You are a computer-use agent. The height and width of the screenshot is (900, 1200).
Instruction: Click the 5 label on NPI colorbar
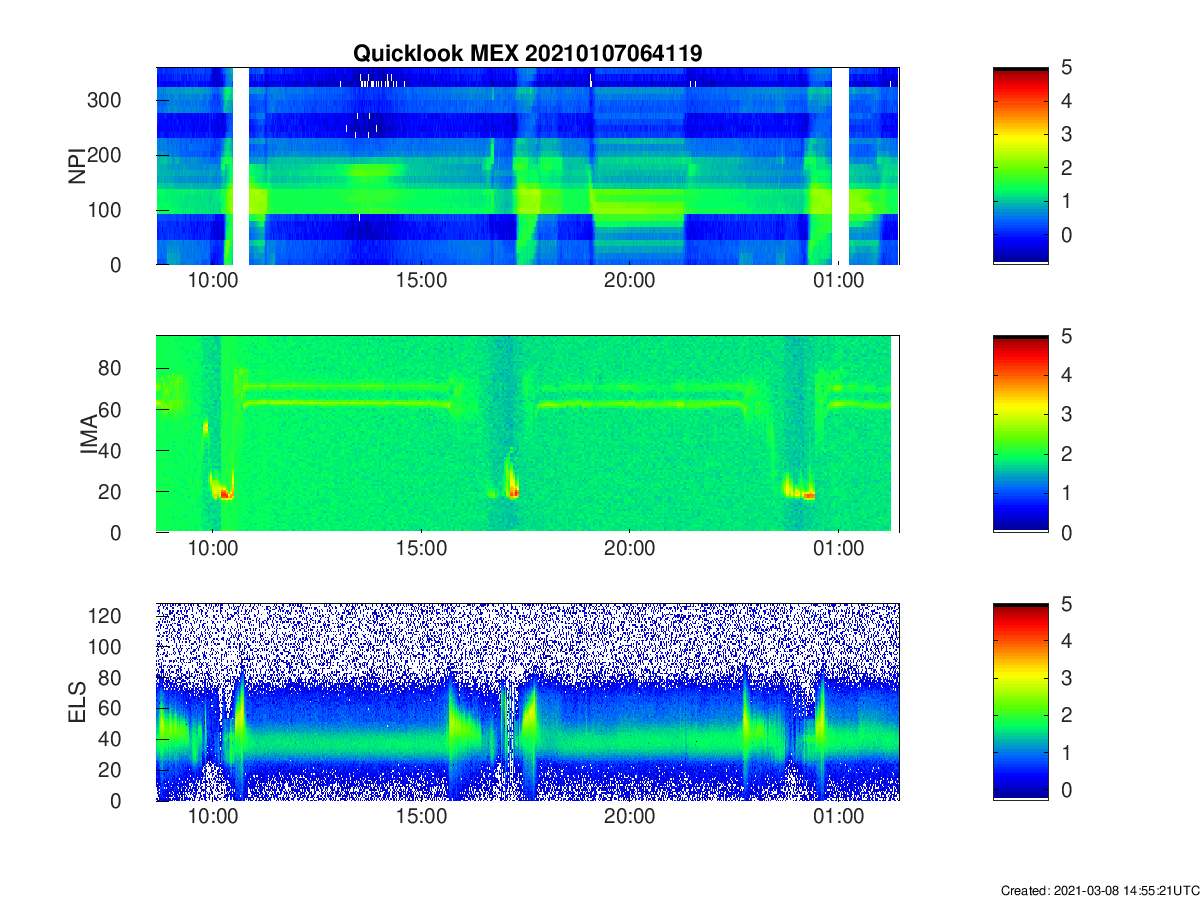pos(1067,68)
